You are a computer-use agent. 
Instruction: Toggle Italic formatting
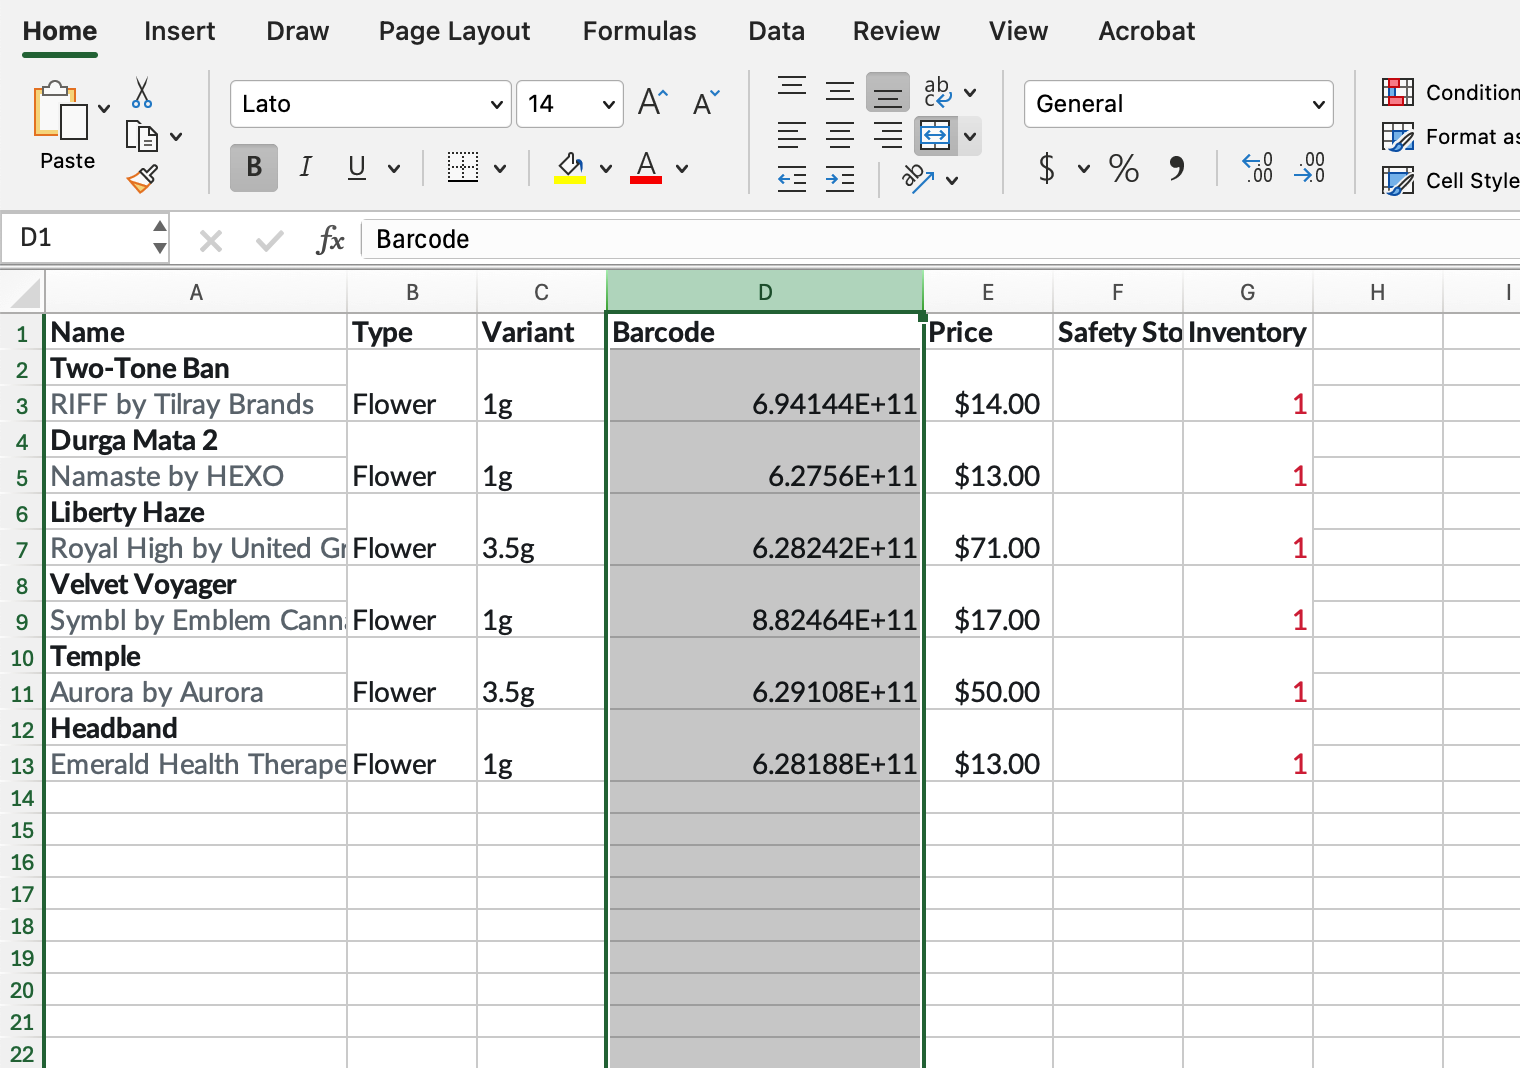pyautogui.click(x=306, y=167)
